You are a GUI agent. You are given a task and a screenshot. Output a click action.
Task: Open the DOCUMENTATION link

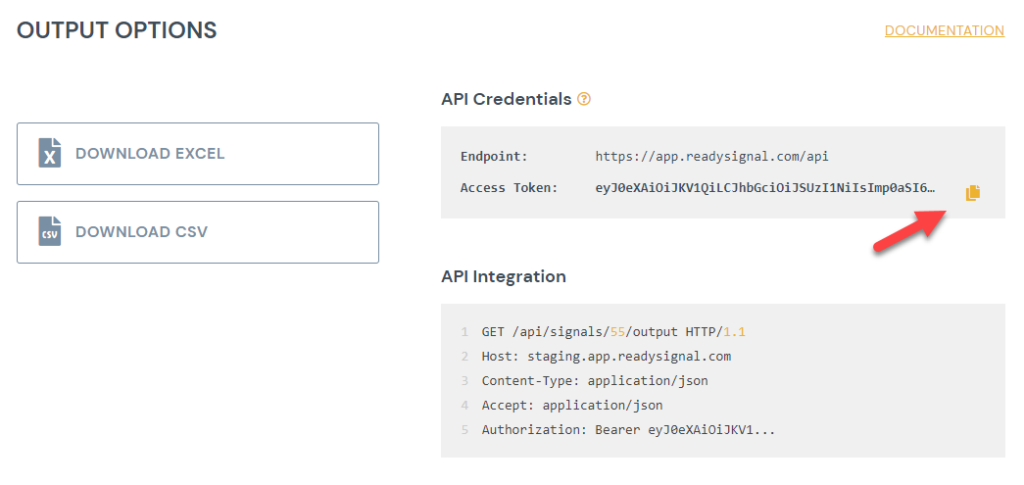[944, 31]
